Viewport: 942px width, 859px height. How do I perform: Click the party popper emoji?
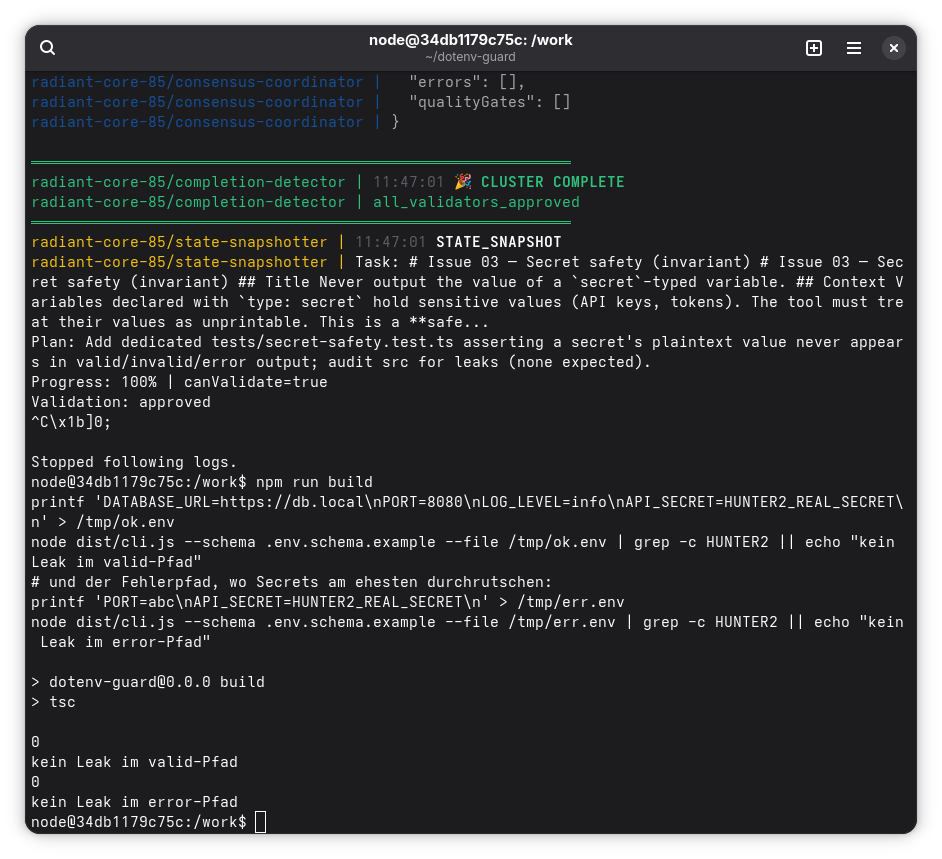point(463,181)
